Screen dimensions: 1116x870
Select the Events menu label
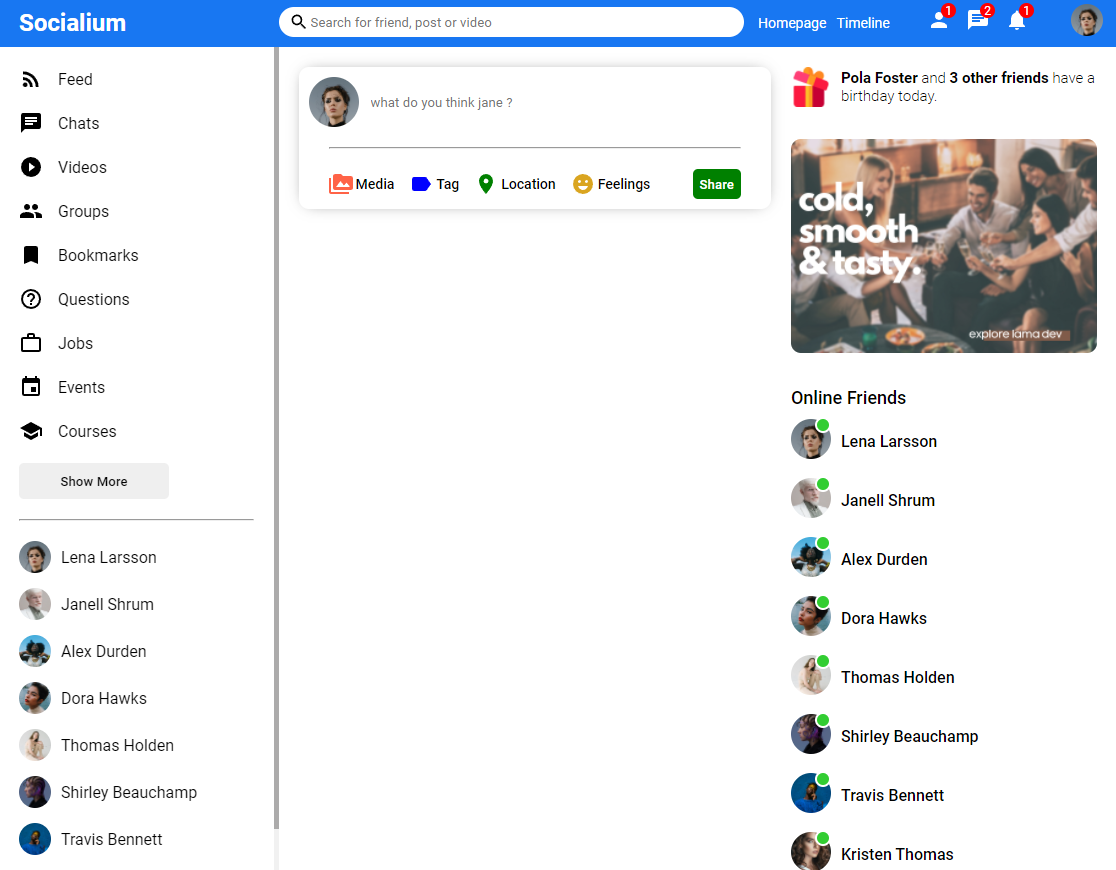coord(81,387)
